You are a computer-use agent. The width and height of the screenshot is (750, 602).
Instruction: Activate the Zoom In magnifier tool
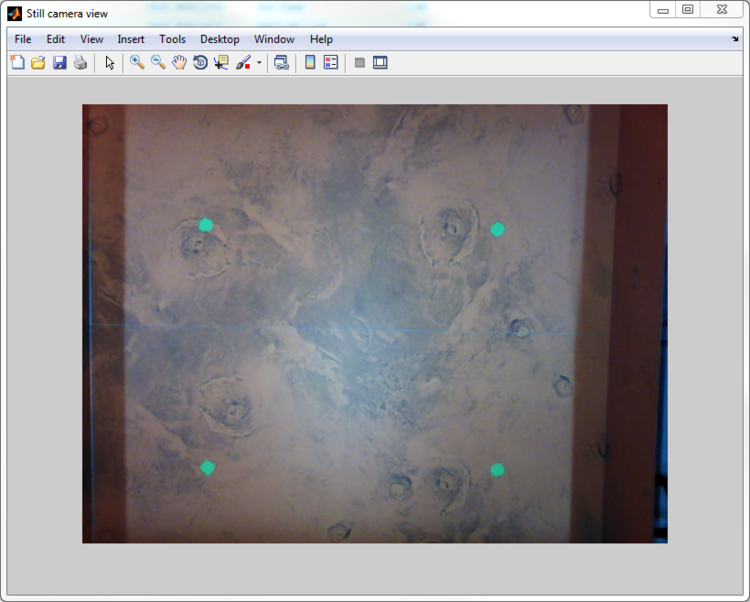[x=137, y=63]
